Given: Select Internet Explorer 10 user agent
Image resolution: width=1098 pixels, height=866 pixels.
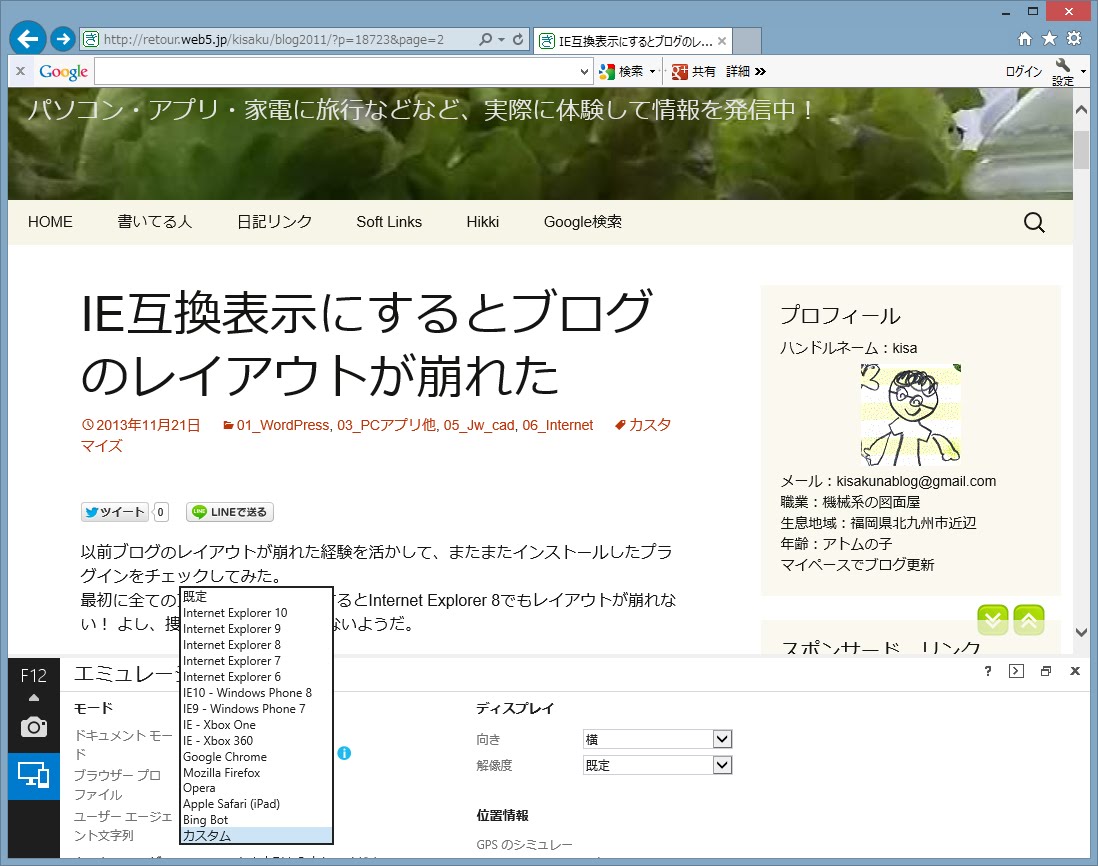Looking at the screenshot, I should click(x=256, y=613).
